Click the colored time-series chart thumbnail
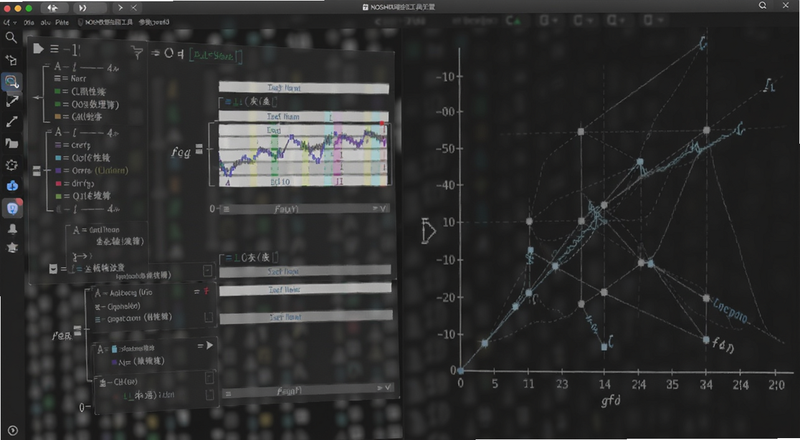This screenshot has width=800, height=440. click(305, 155)
